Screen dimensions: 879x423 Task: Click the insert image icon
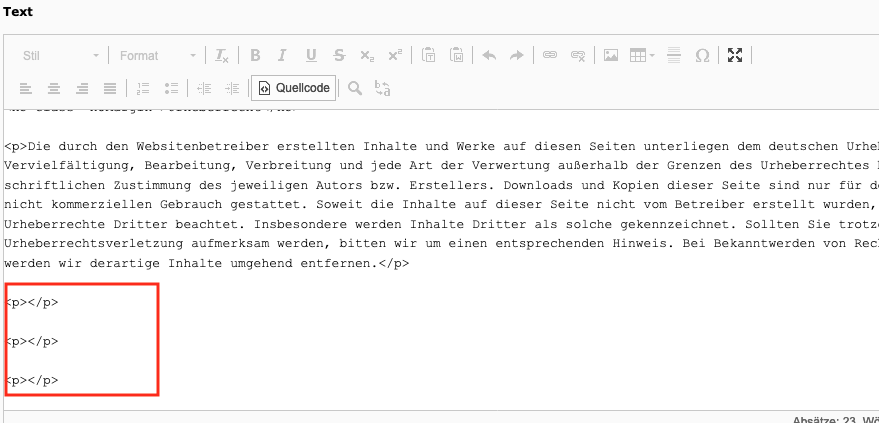coord(610,55)
